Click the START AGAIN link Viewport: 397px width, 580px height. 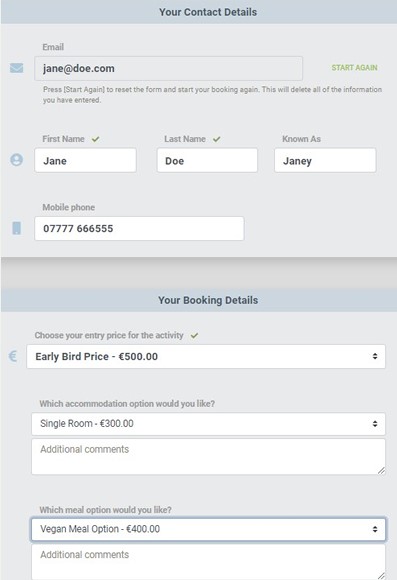(x=354, y=68)
